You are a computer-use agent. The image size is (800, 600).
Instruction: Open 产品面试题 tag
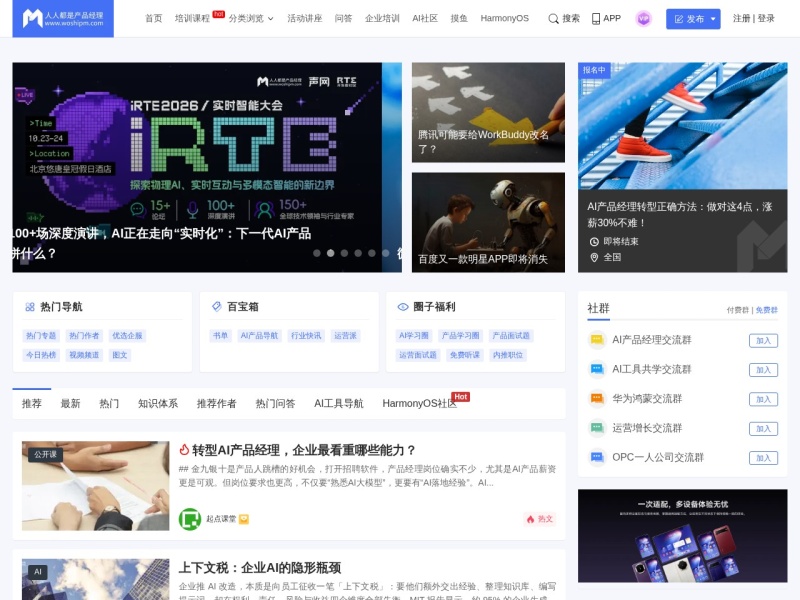coord(511,336)
